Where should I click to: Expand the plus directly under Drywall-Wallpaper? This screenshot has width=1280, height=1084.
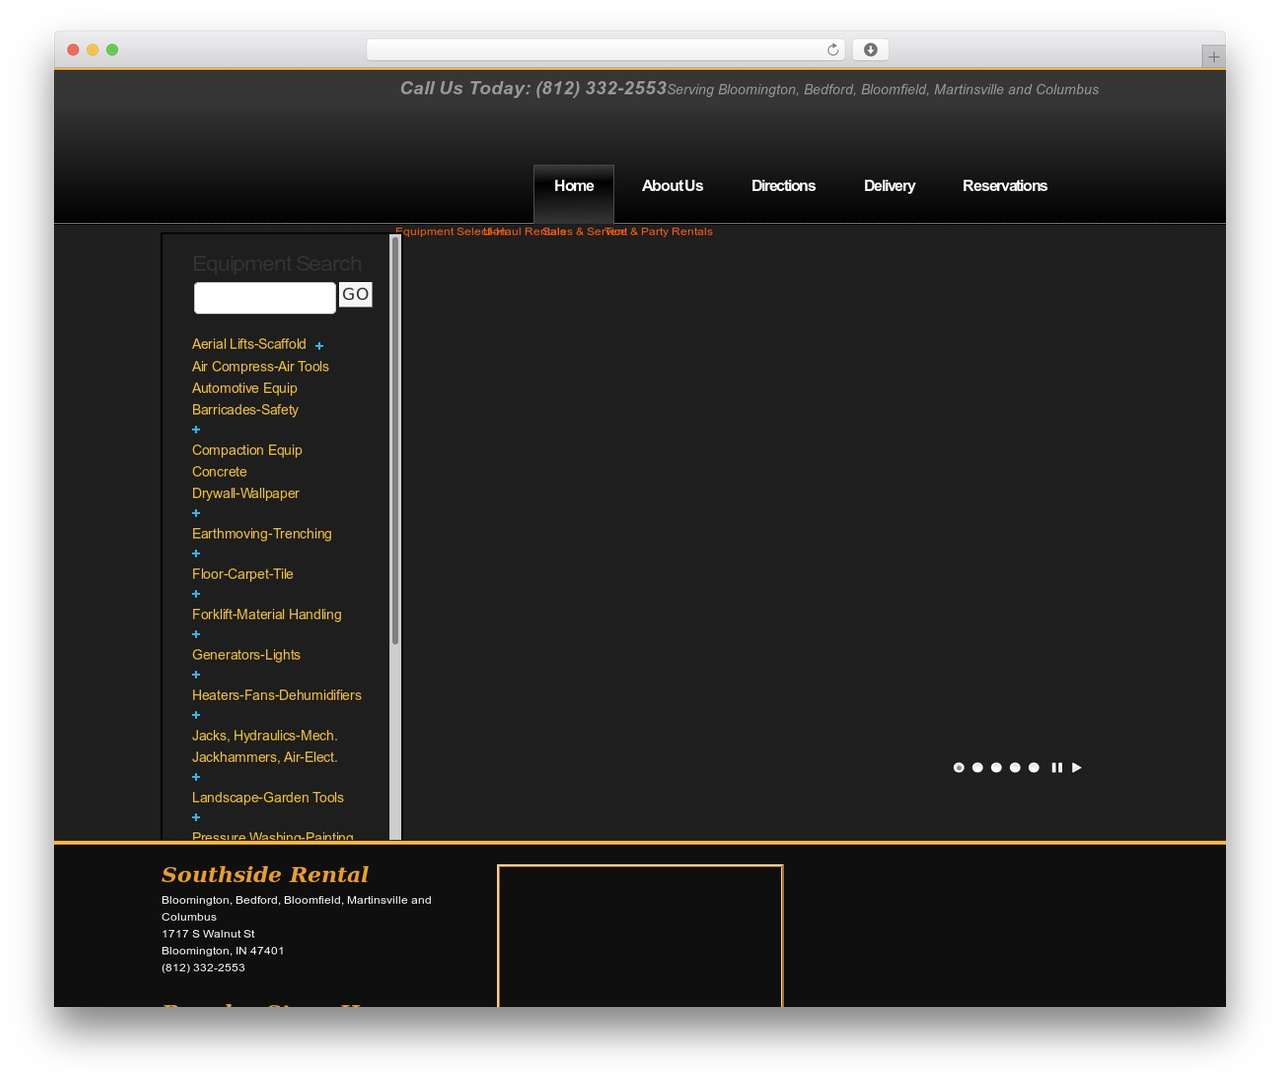196,514
